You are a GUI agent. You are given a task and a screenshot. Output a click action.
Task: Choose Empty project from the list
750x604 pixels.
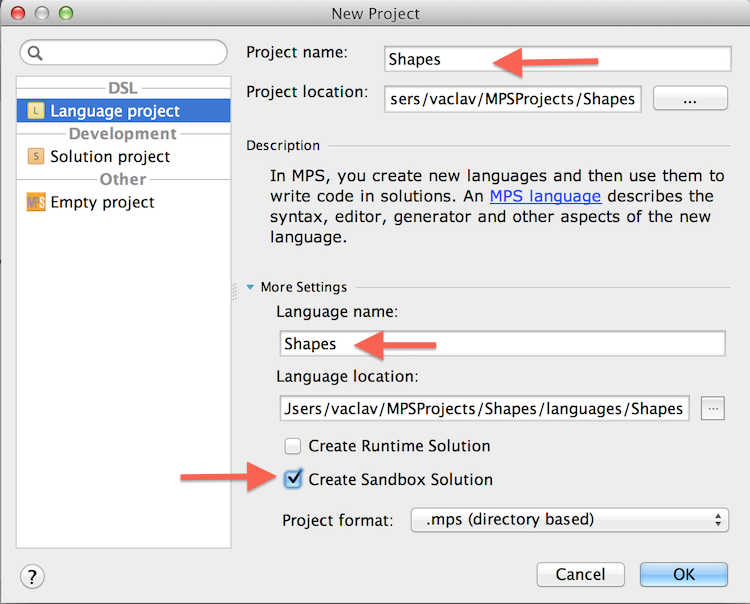[102, 202]
